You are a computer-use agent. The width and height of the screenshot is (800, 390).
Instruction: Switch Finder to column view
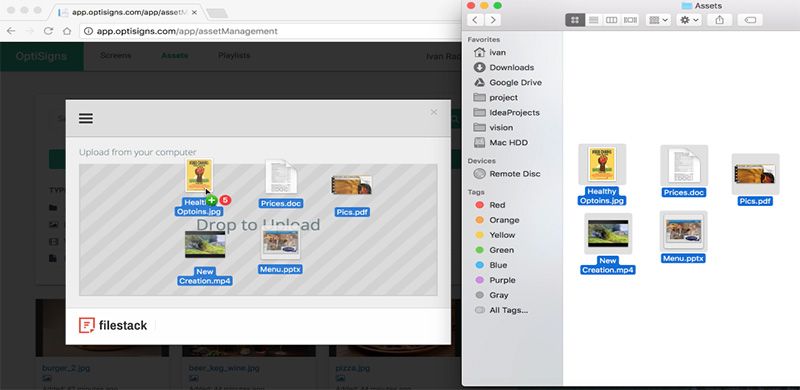(611, 20)
